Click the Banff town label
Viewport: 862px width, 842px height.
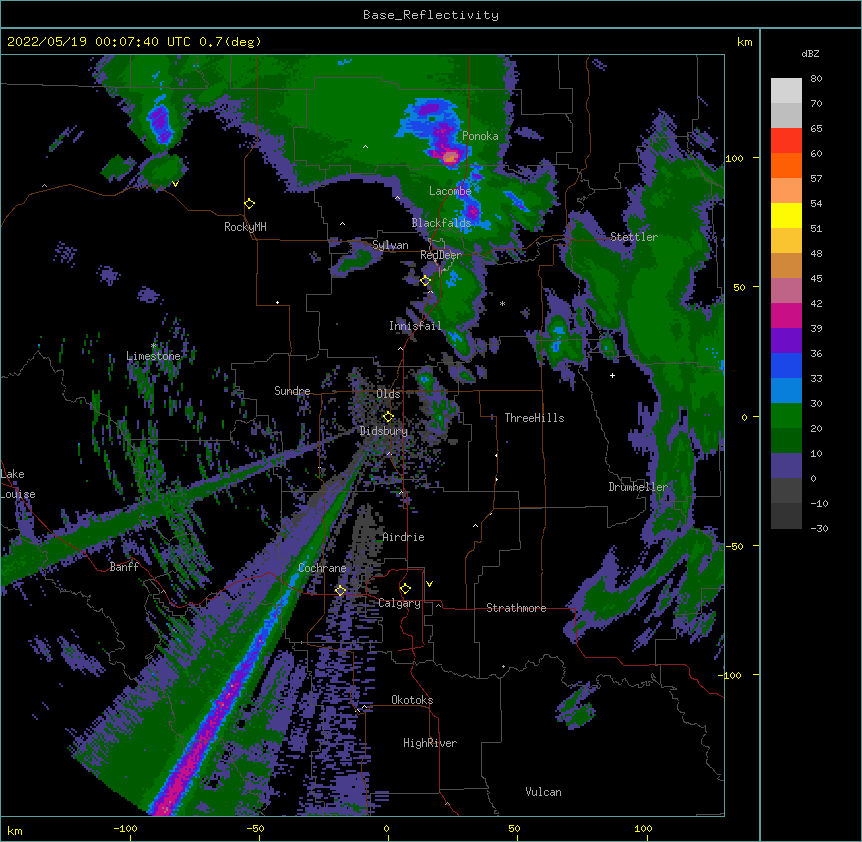[124, 567]
